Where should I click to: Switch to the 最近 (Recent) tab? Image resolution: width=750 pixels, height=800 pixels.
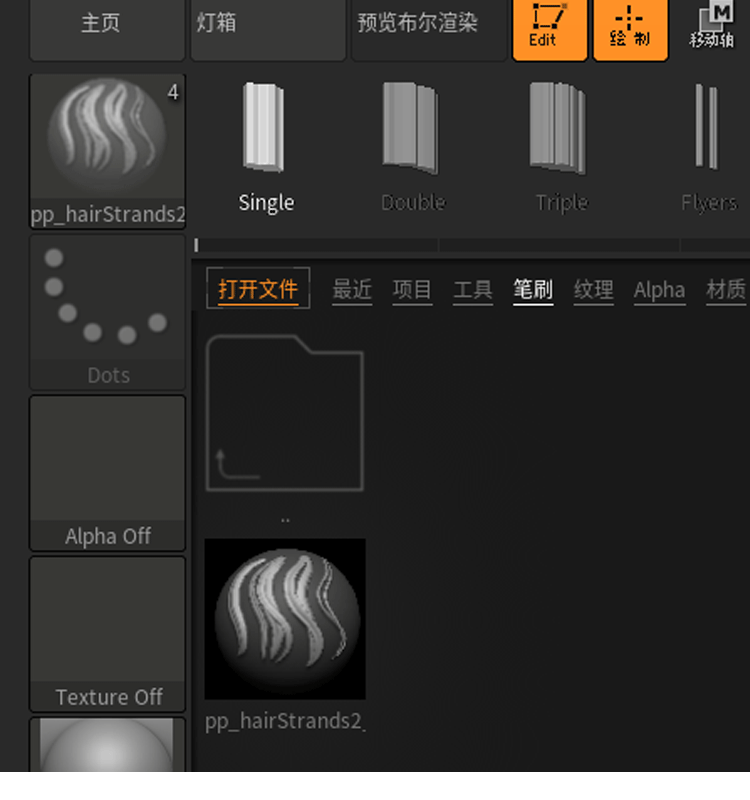[352, 290]
